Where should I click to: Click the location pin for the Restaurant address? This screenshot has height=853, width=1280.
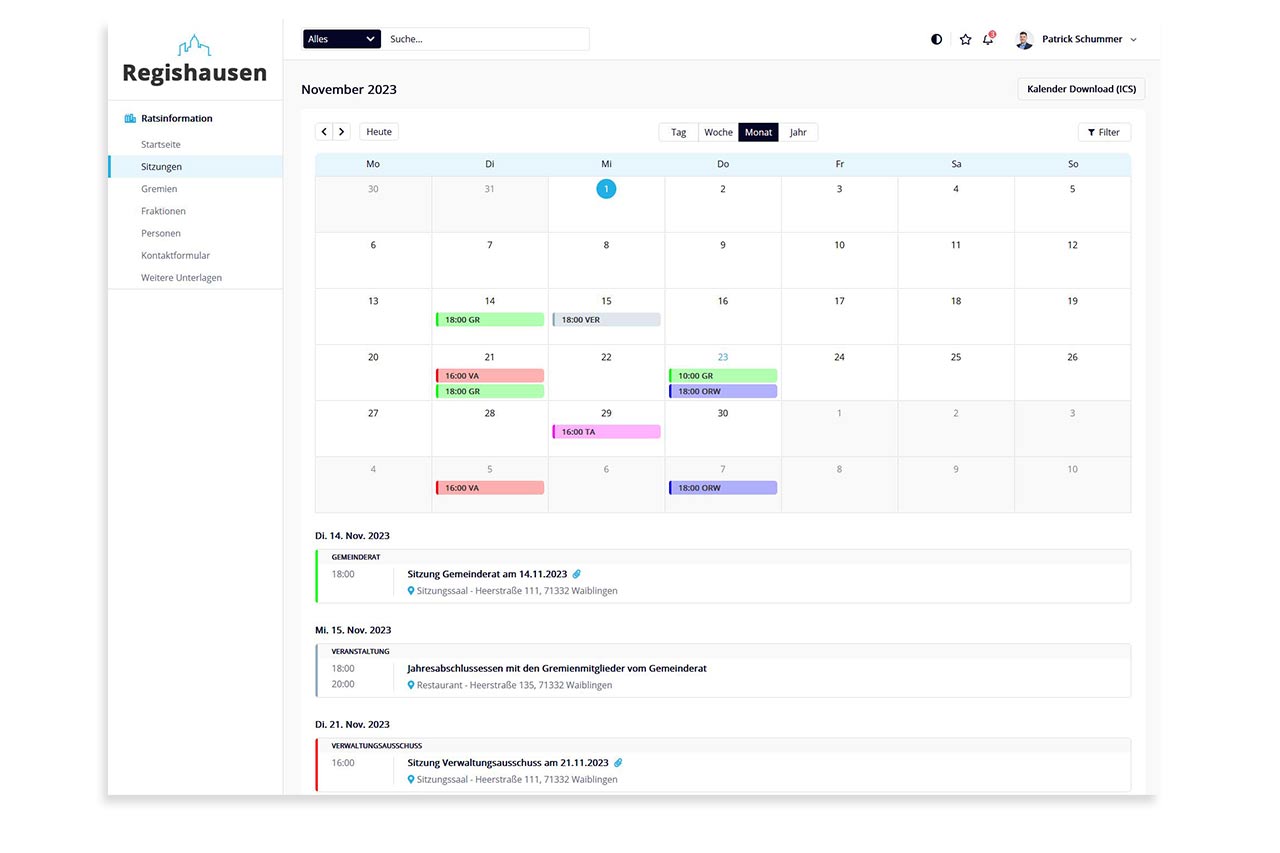(x=410, y=685)
